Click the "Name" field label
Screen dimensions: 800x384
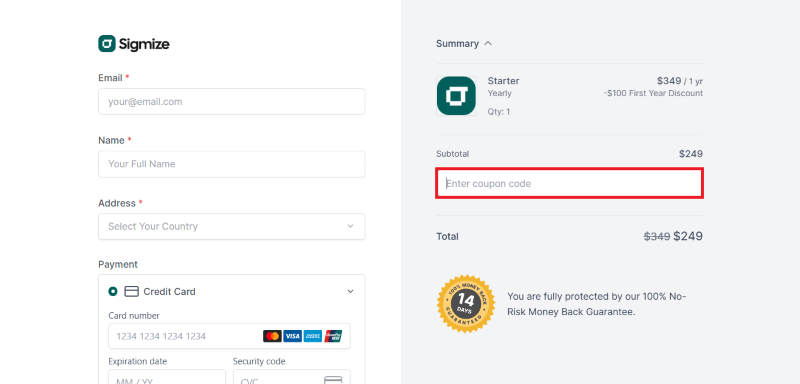click(x=111, y=140)
